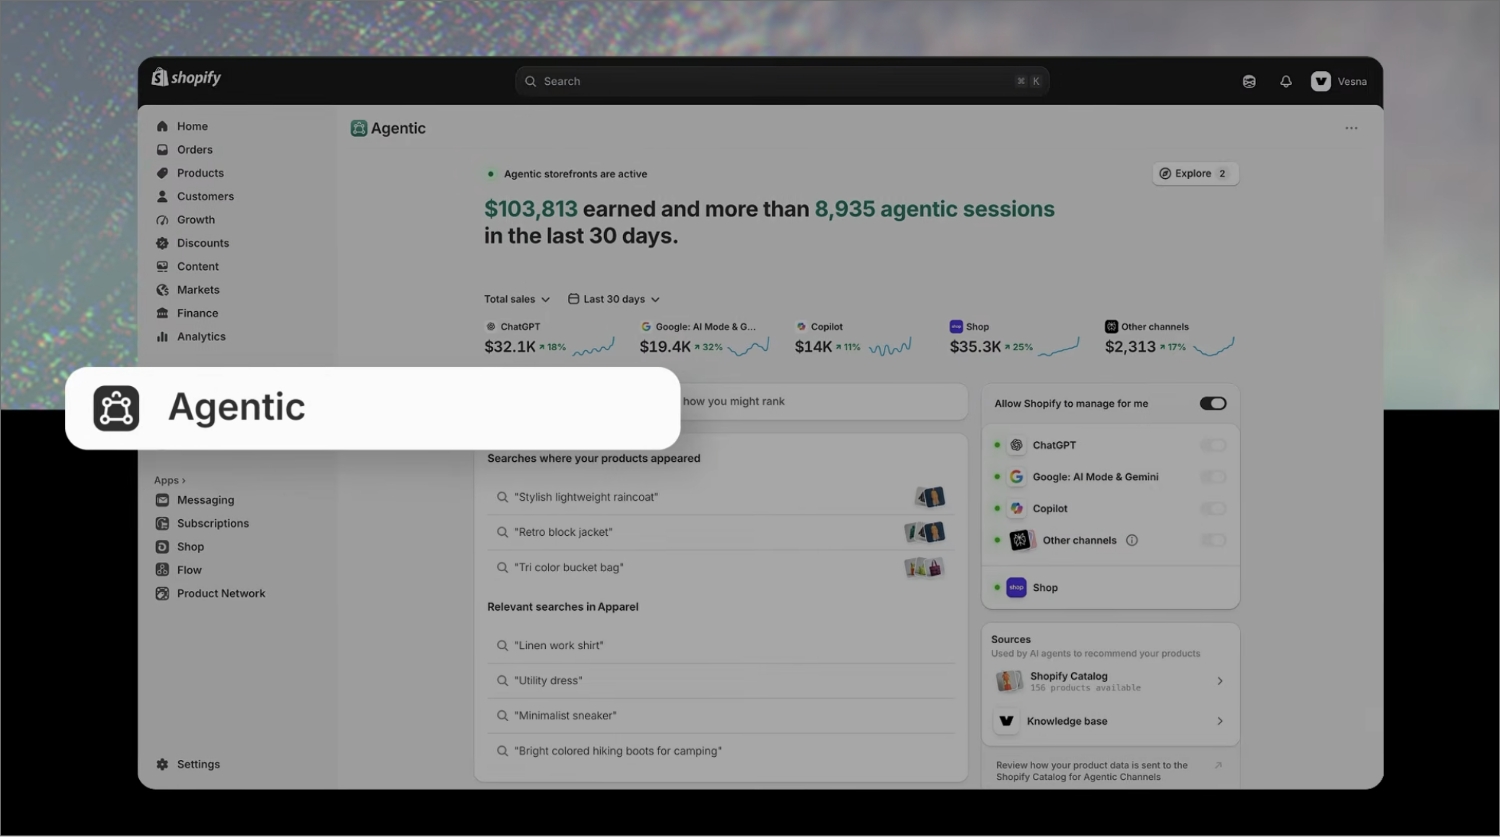Click the Shop channel row icon
The image size is (1500, 837).
(x=1016, y=588)
